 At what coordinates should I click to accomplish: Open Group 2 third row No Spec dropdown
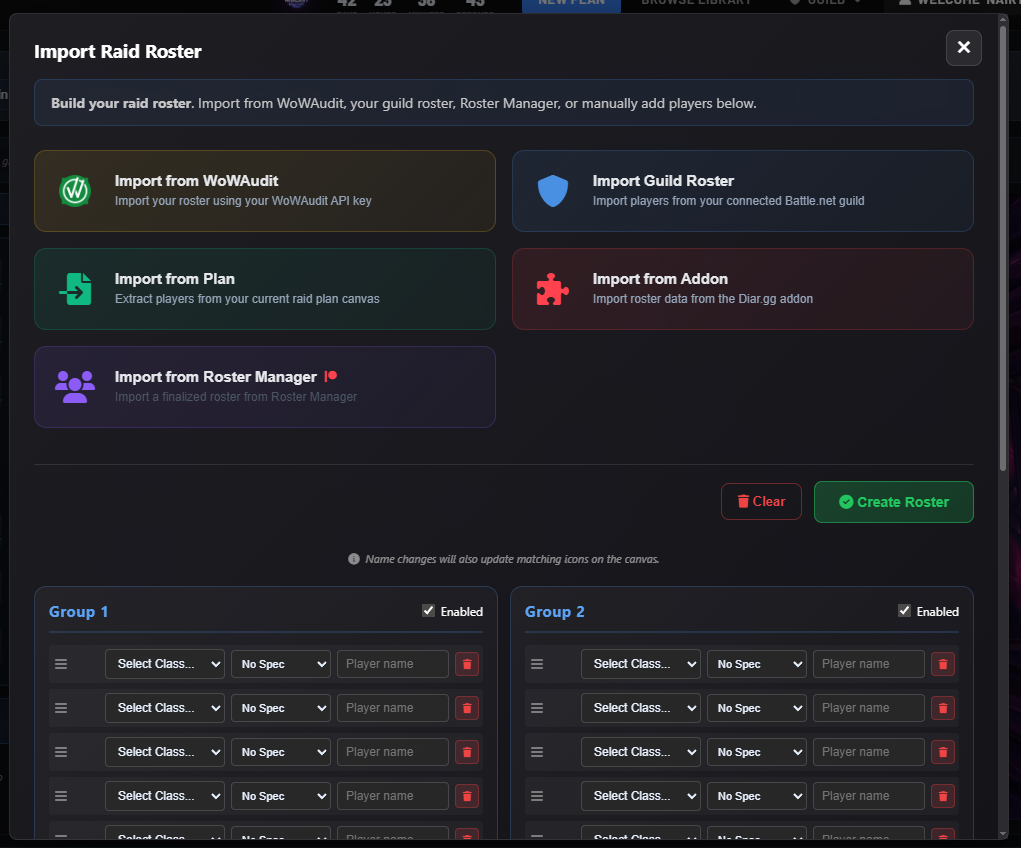pyautogui.click(x=757, y=752)
